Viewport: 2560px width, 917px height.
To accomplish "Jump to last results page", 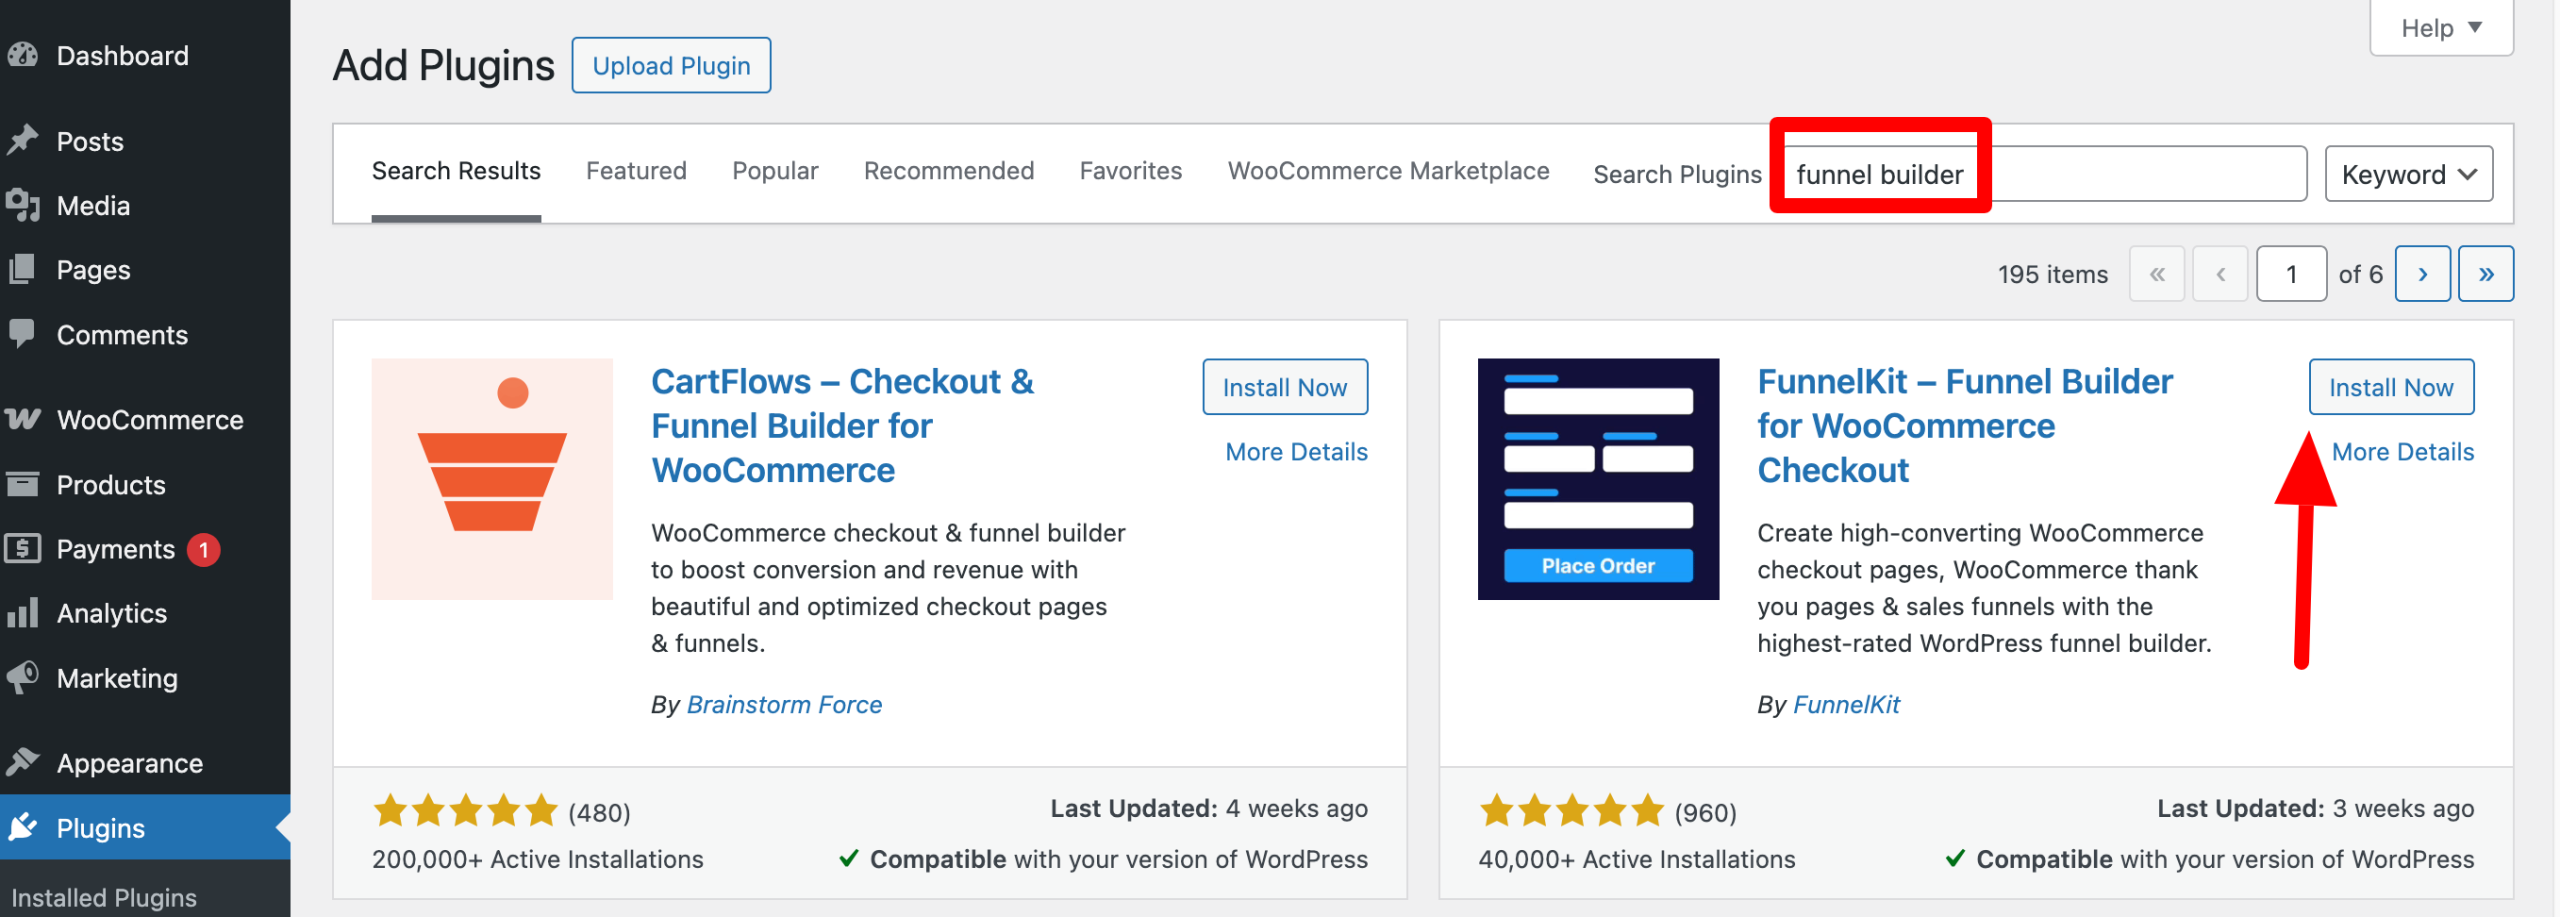I will coord(2486,274).
